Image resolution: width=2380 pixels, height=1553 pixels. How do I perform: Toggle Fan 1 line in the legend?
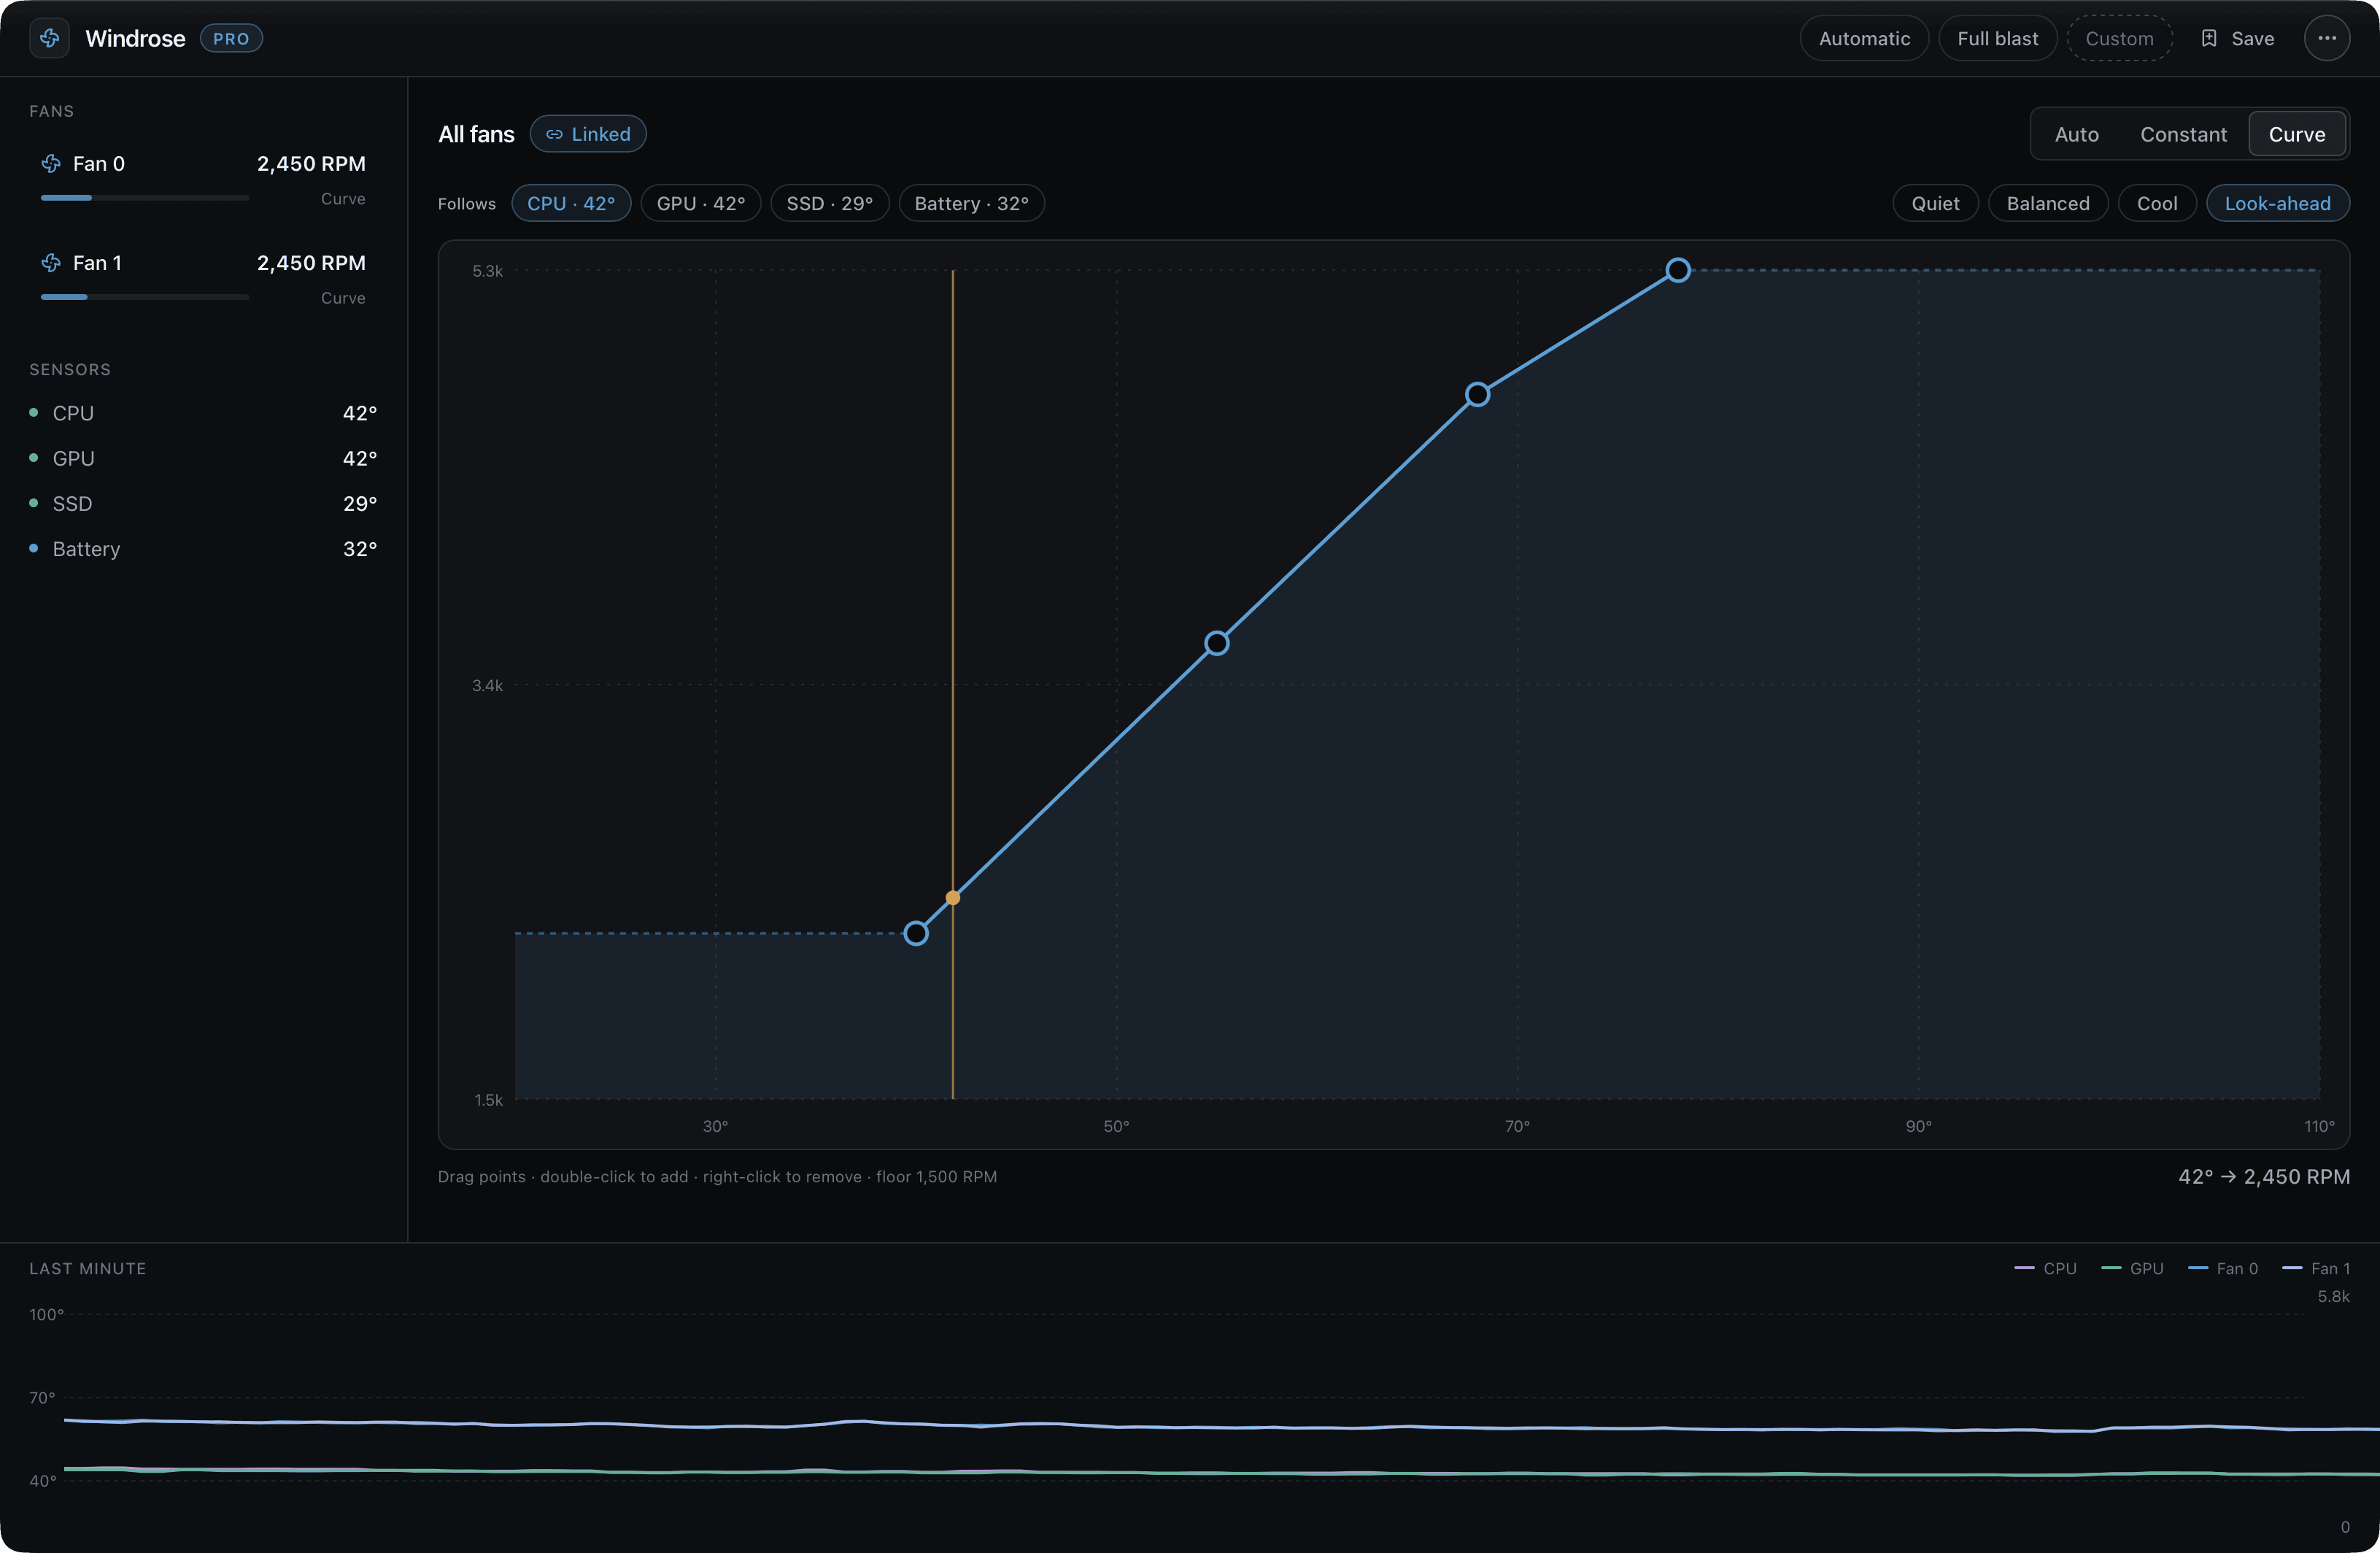click(2316, 1268)
